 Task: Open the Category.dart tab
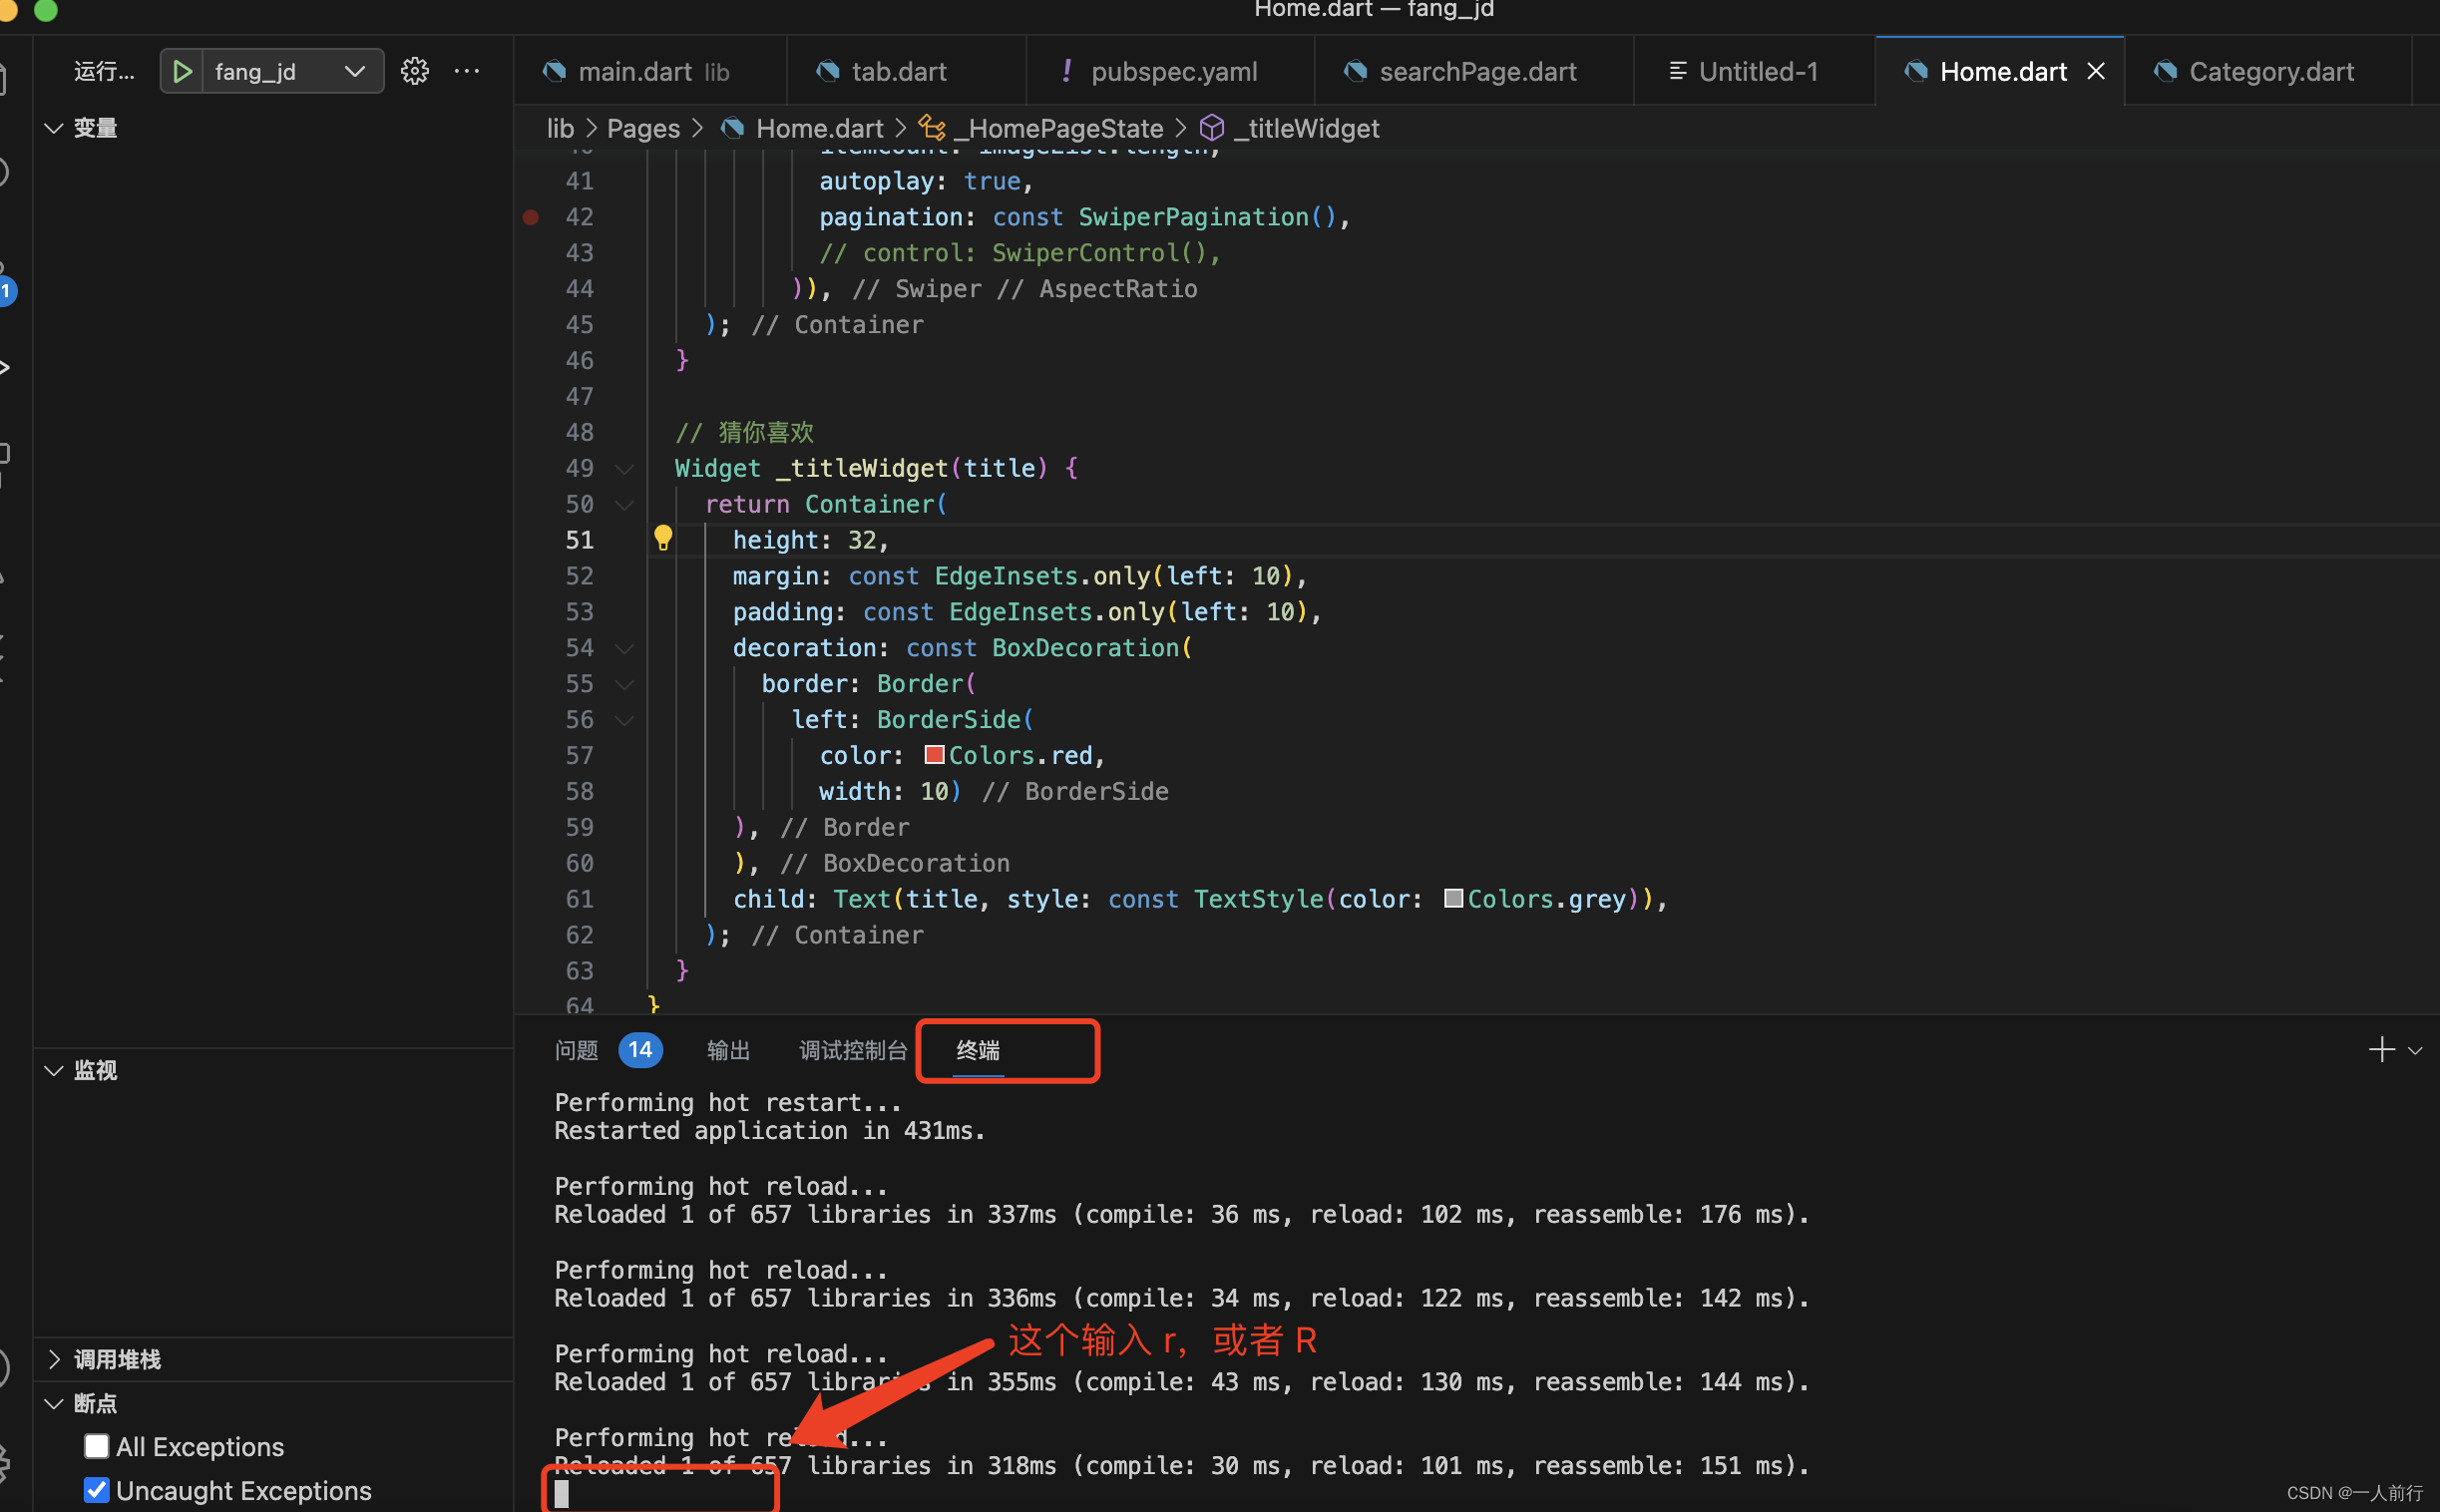pyautogui.click(x=2268, y=71)
